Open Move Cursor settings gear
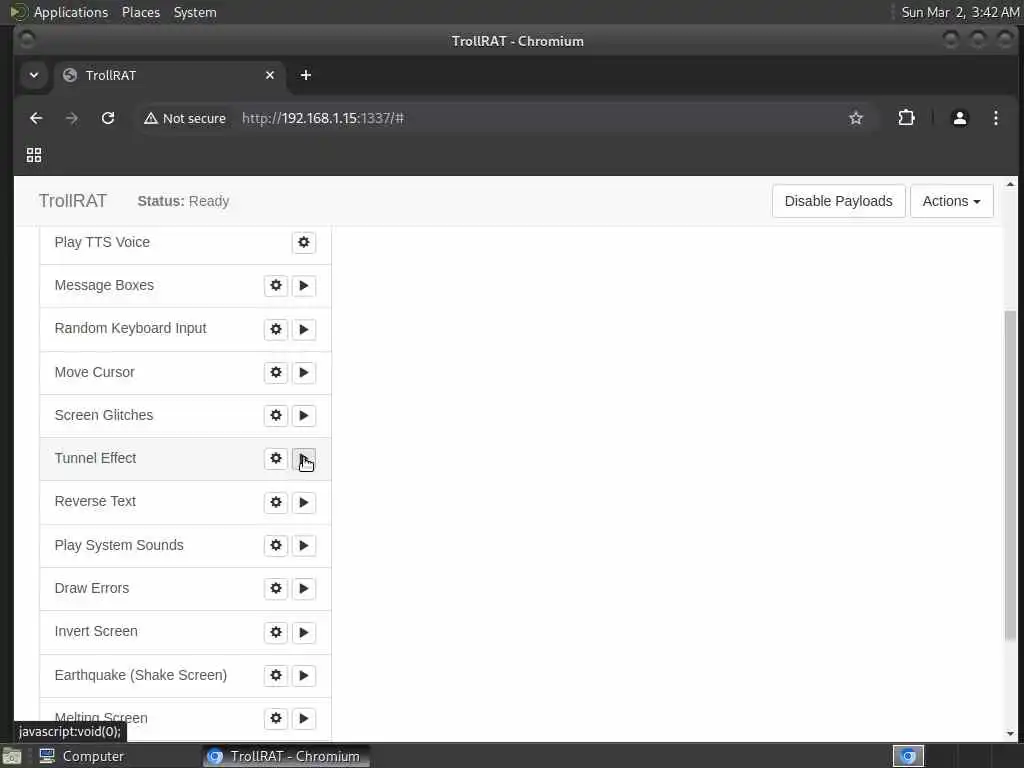 pos(276,372)
